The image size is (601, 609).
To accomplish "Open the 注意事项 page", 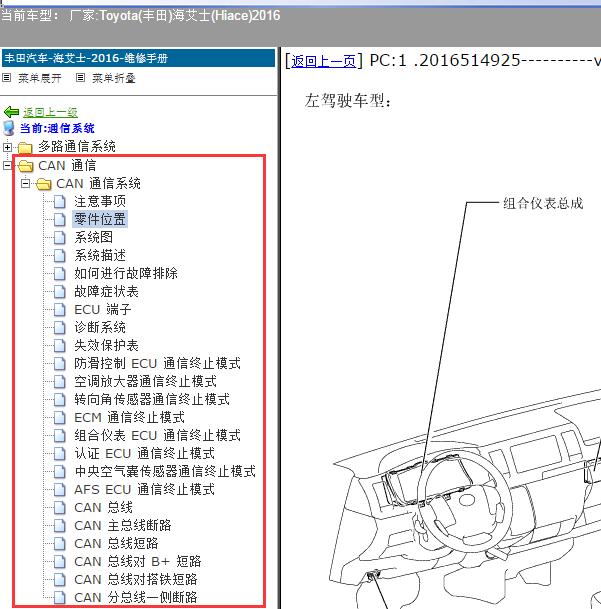I will pyautogui.click(x=100, y=202).
